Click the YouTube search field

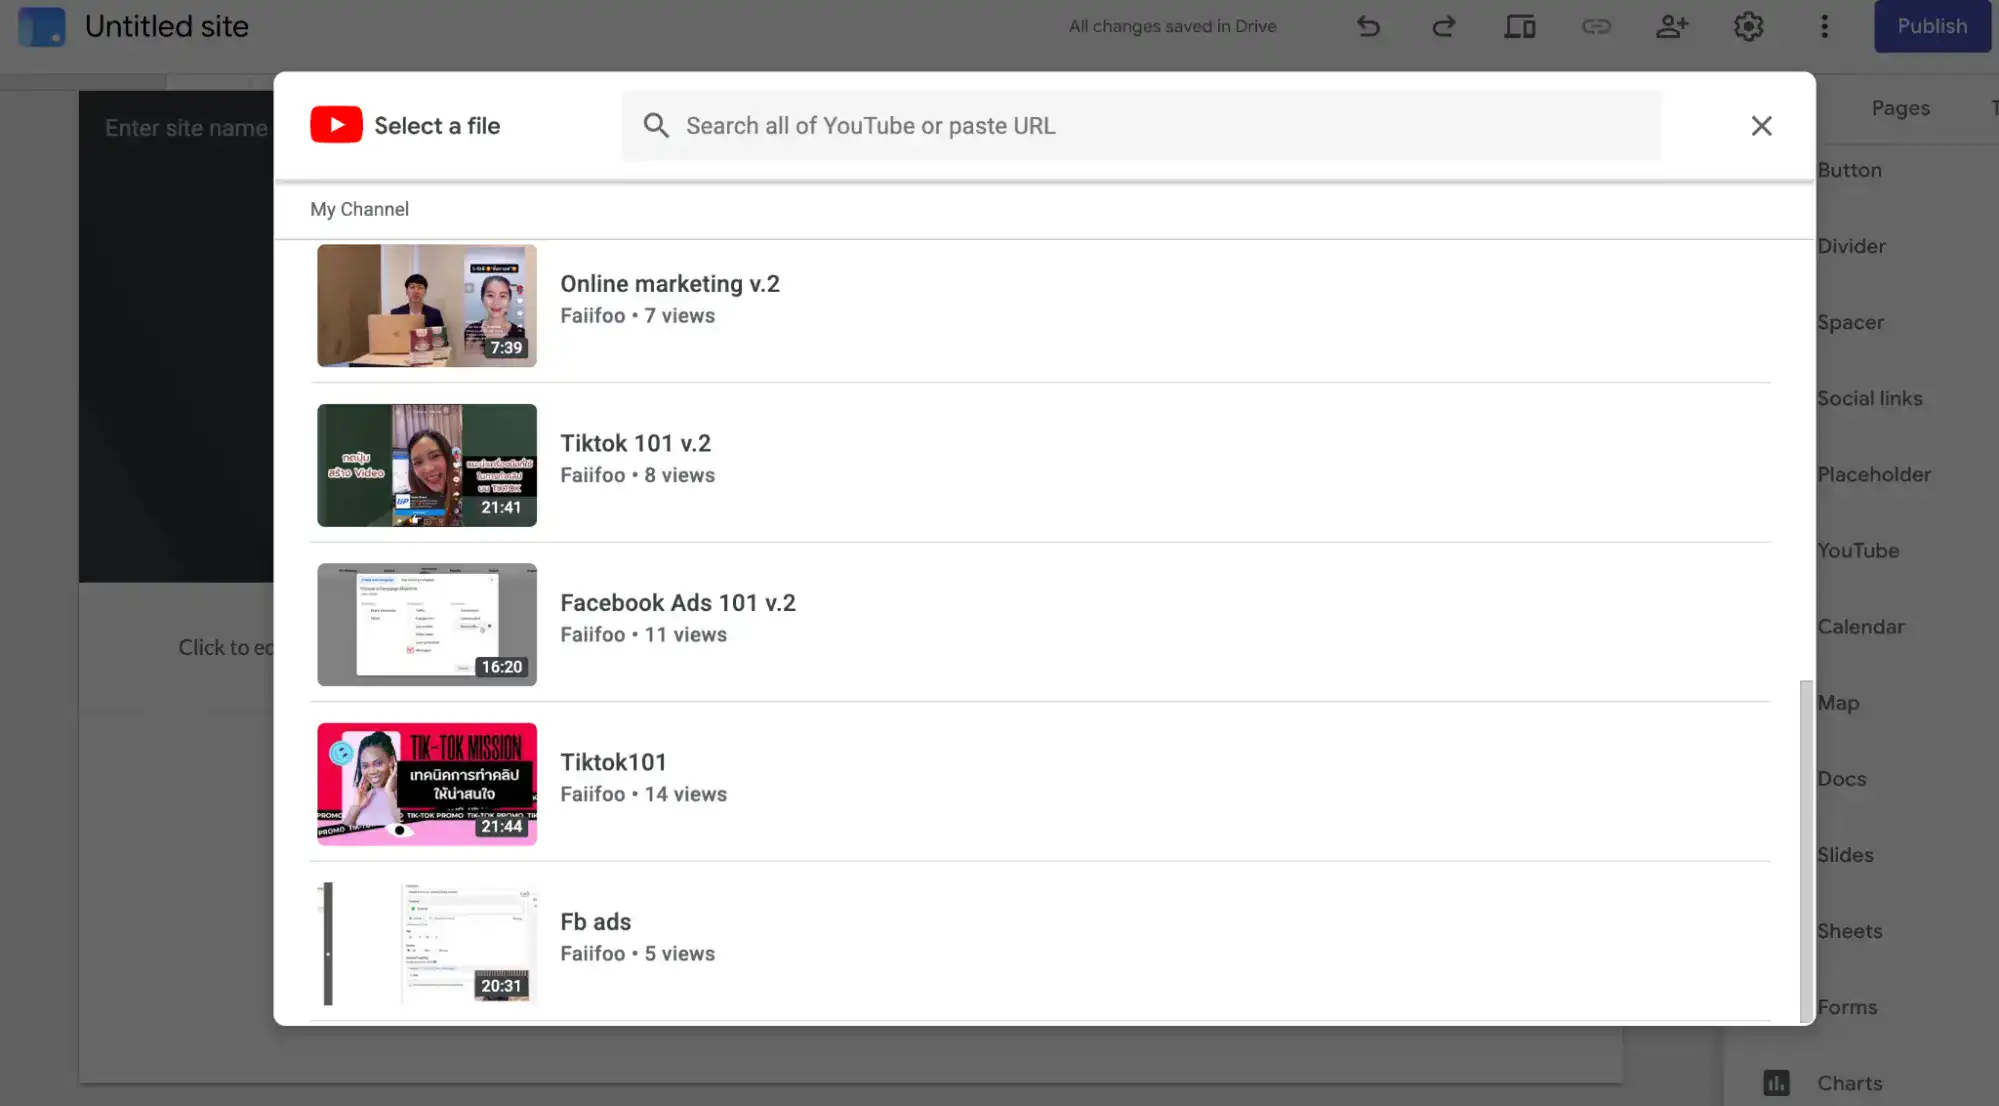pos(1141,125)
